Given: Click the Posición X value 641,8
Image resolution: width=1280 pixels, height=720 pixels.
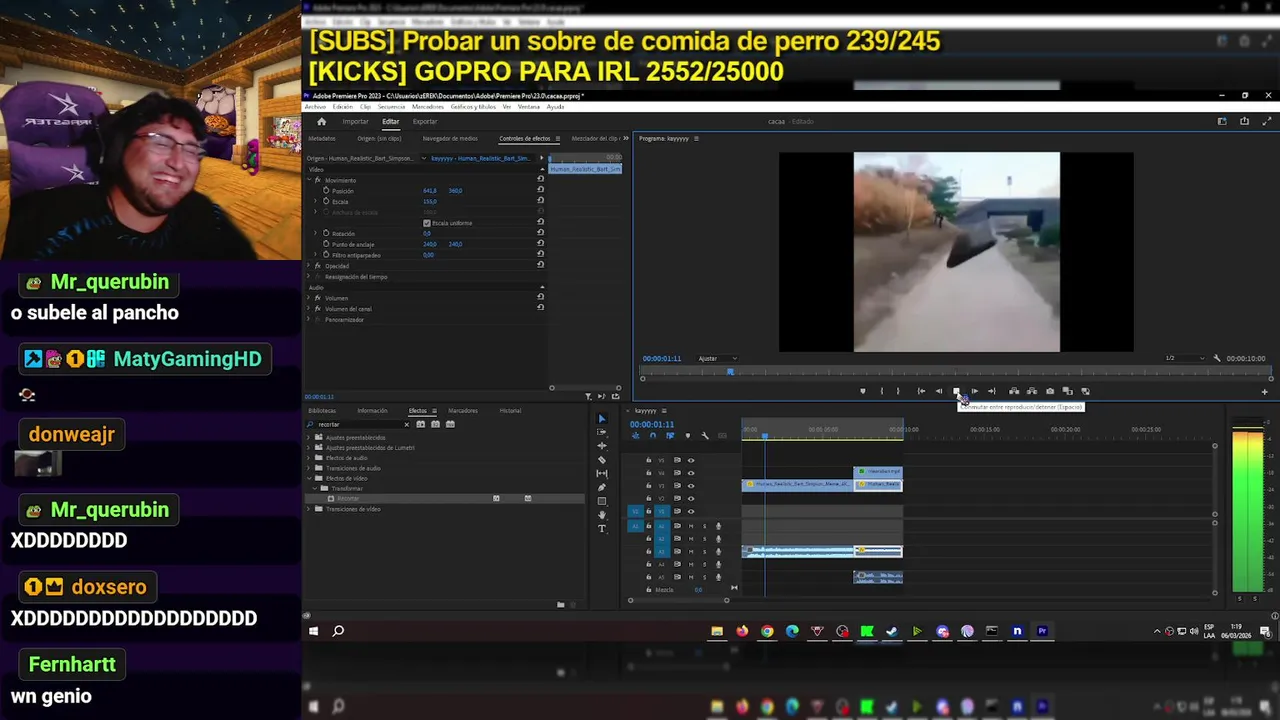Looking at the screenshot, I should pos(429,190).
